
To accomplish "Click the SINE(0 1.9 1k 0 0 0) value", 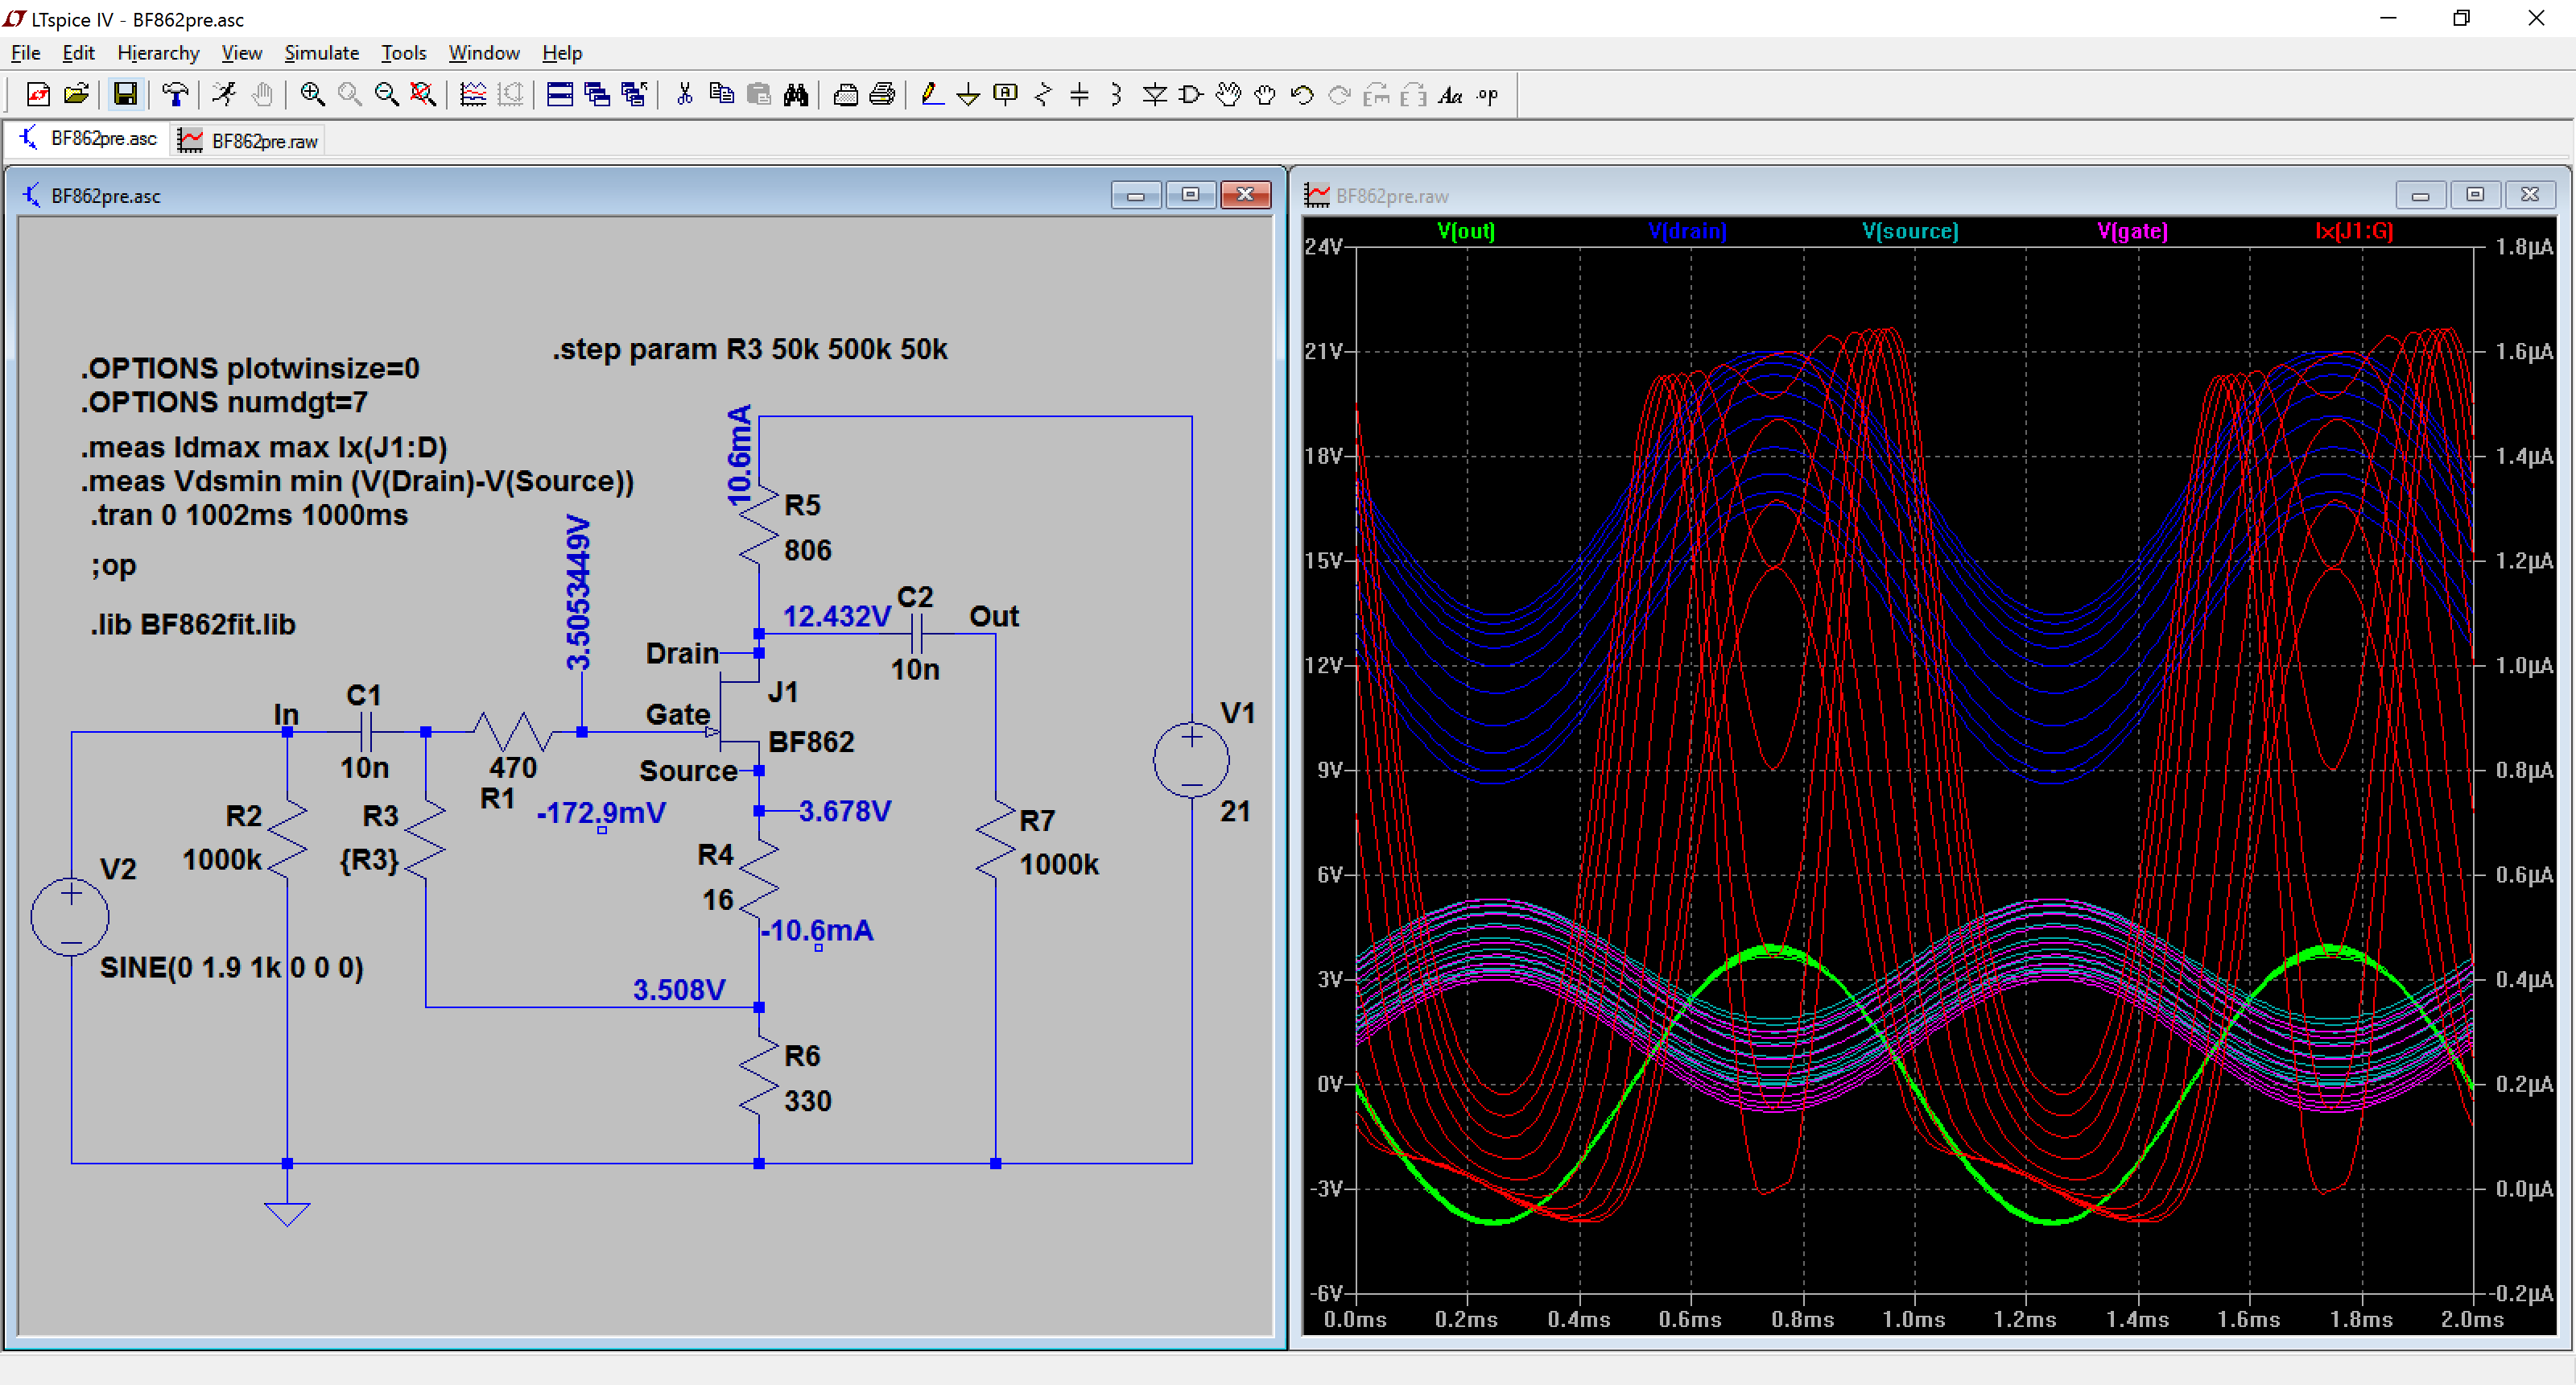I will pyautogui.click(x=231, y=967).
